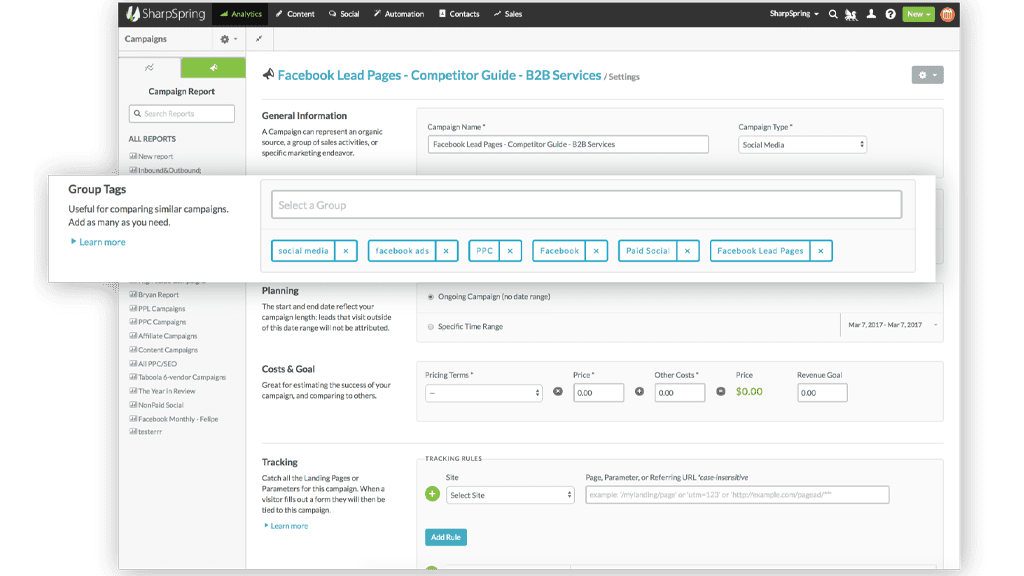Click the Other Costs input field
Viewport: 1024px width, 576px height.
coord(680,393)
